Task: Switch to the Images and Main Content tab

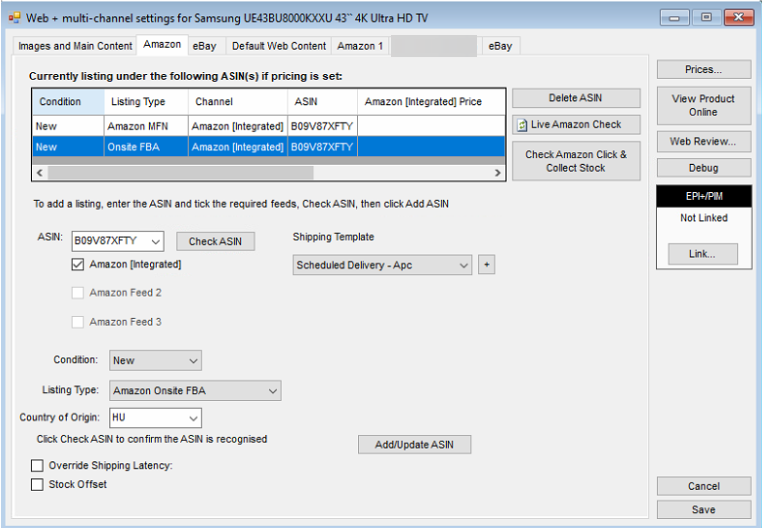Action: coord(75,46)
